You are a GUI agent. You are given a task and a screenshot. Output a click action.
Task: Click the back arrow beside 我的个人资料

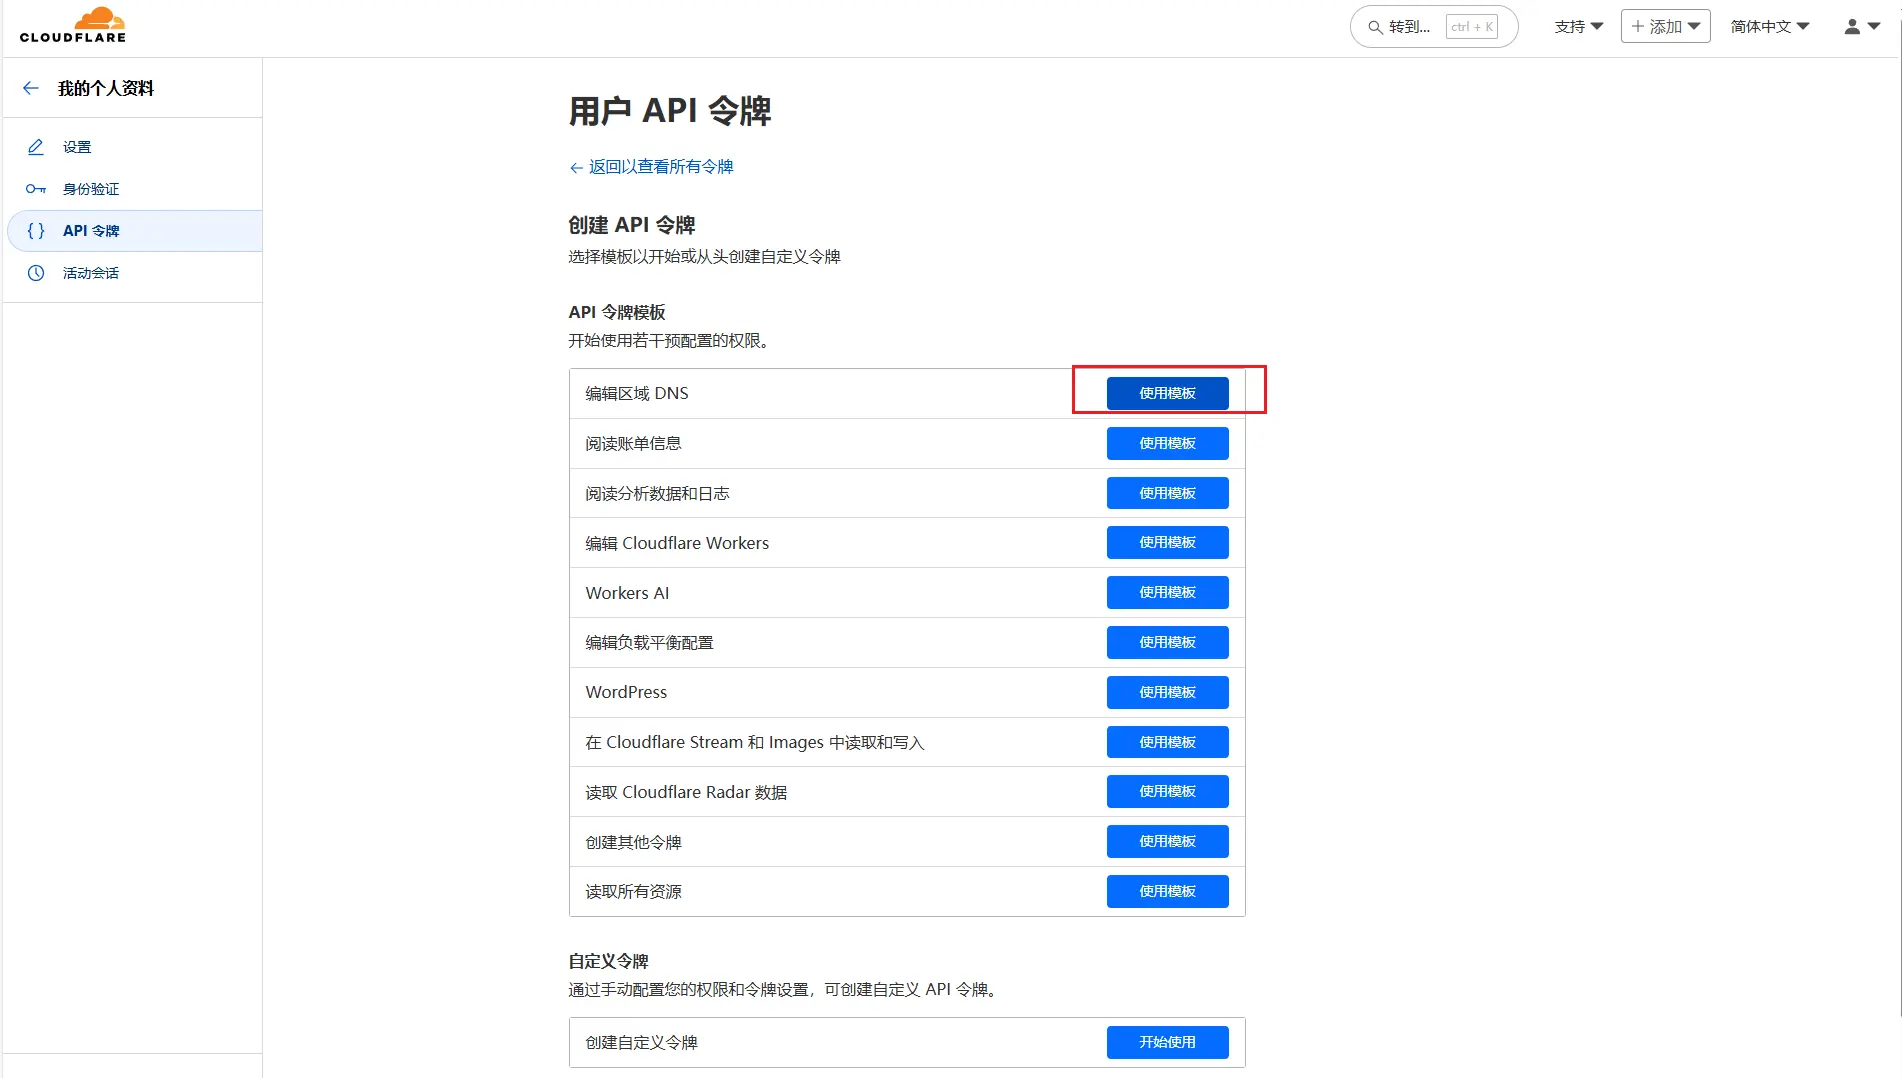31,88
